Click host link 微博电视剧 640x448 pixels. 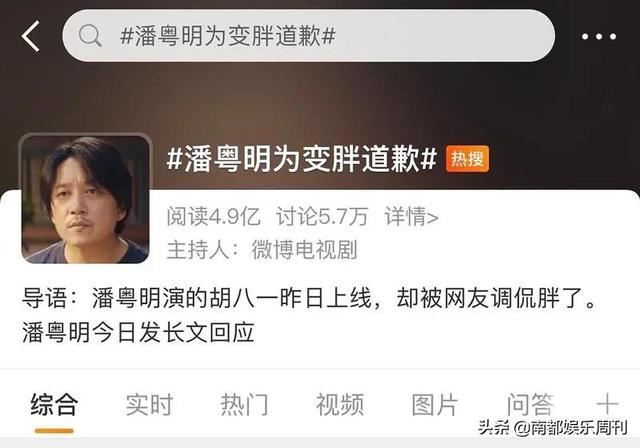(304, 249)
